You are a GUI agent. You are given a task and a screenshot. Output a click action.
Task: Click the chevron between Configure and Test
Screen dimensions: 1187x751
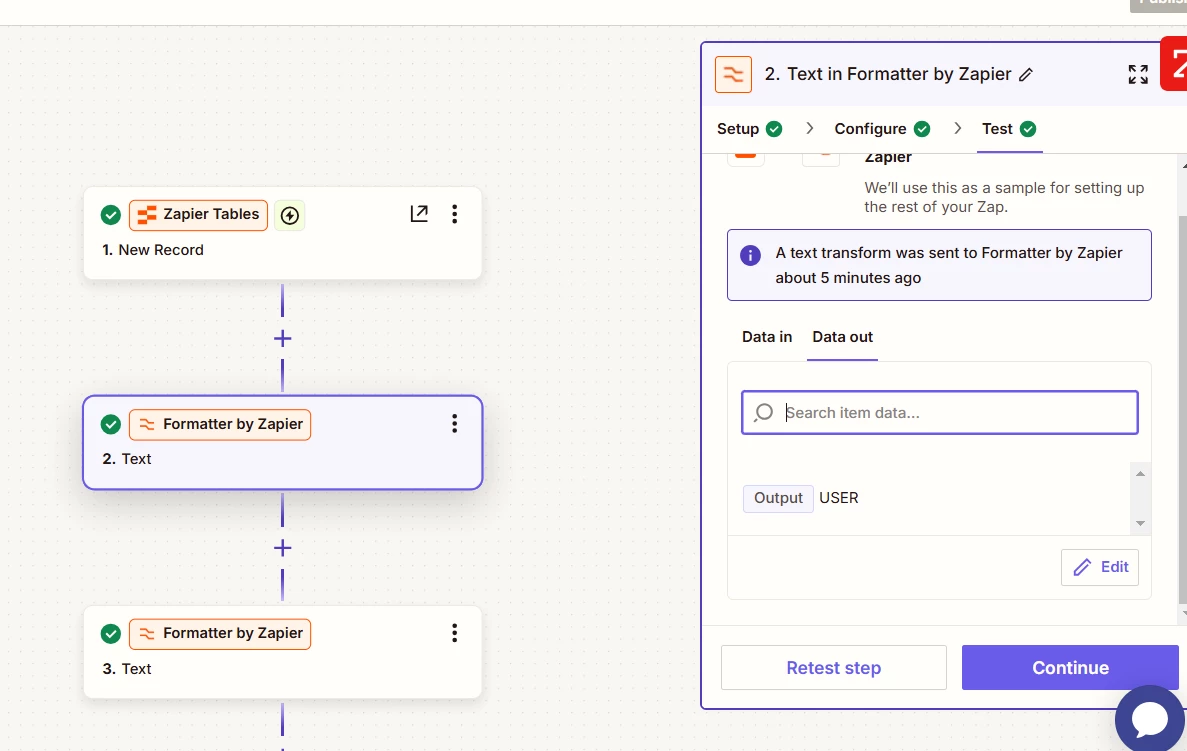pos(957,129)
